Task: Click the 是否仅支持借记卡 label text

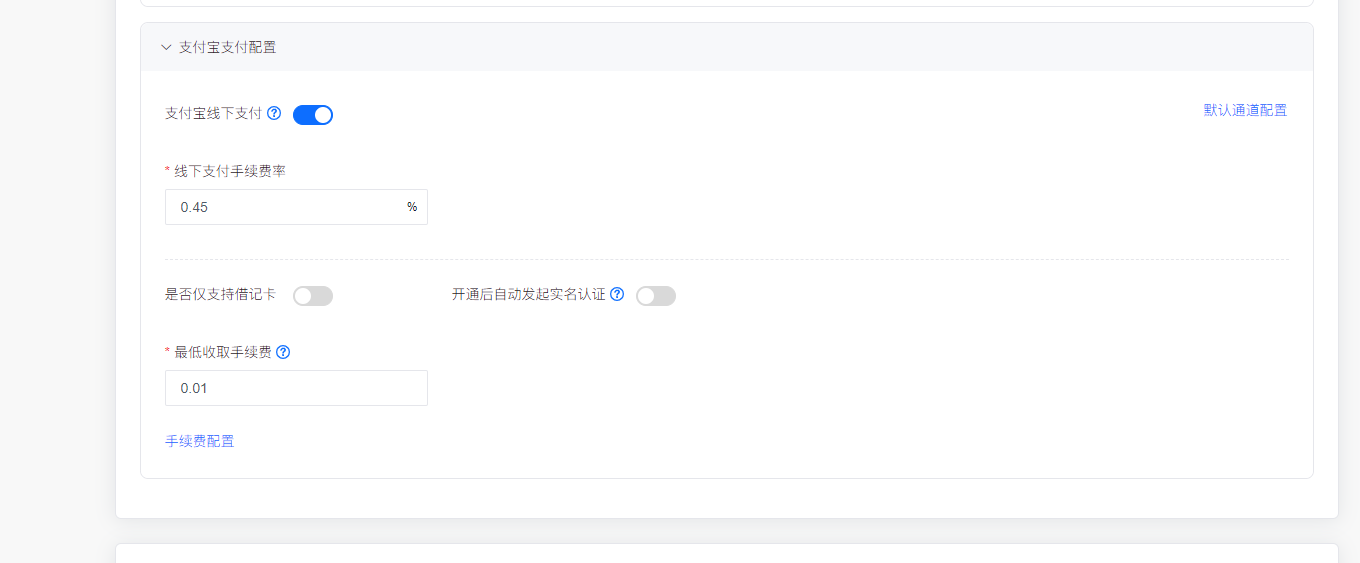Action: tap(220, 295)
